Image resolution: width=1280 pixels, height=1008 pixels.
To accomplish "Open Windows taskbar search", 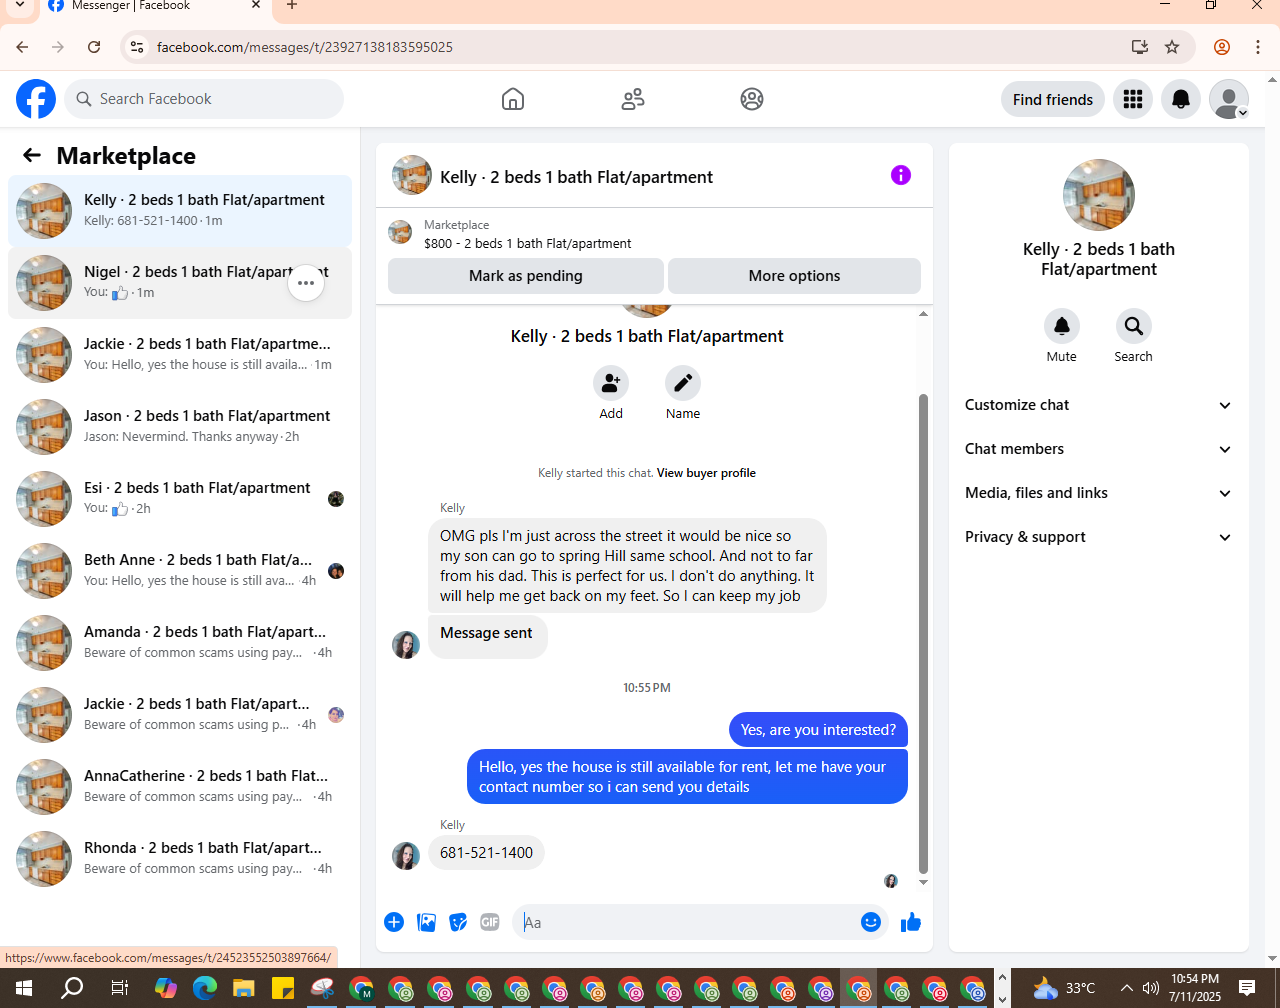I will pos(72,988).
